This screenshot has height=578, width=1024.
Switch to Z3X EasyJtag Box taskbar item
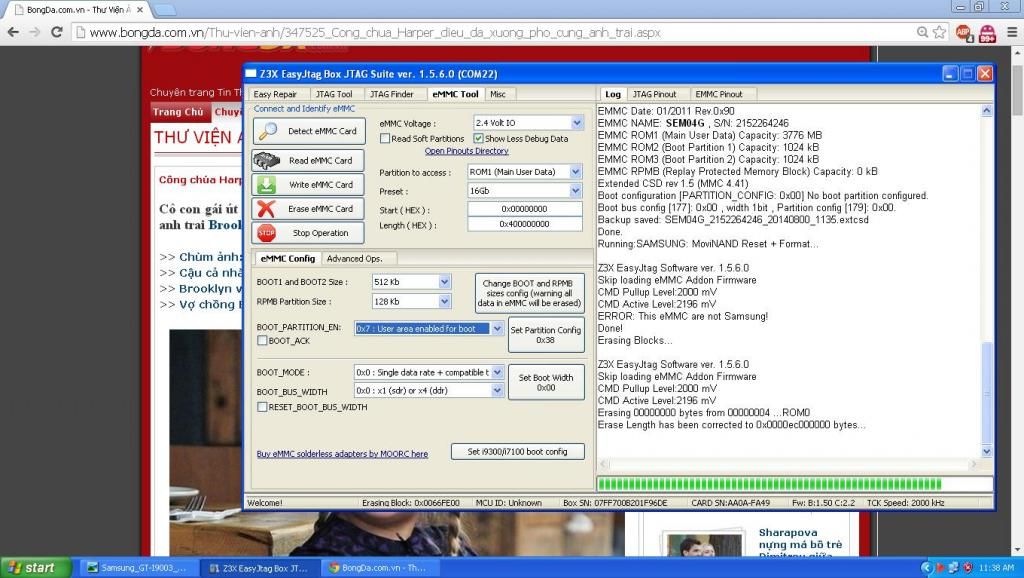(x=259, y=568)
